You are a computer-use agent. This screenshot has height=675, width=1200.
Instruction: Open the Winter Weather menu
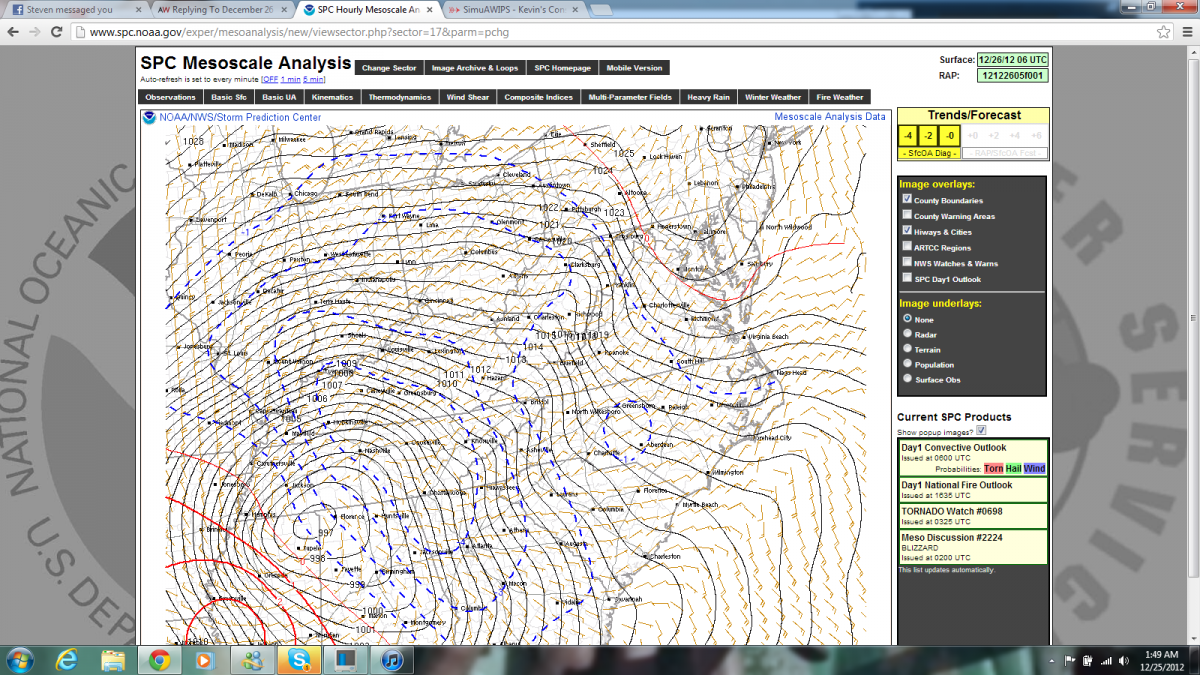tap(773, 97)
